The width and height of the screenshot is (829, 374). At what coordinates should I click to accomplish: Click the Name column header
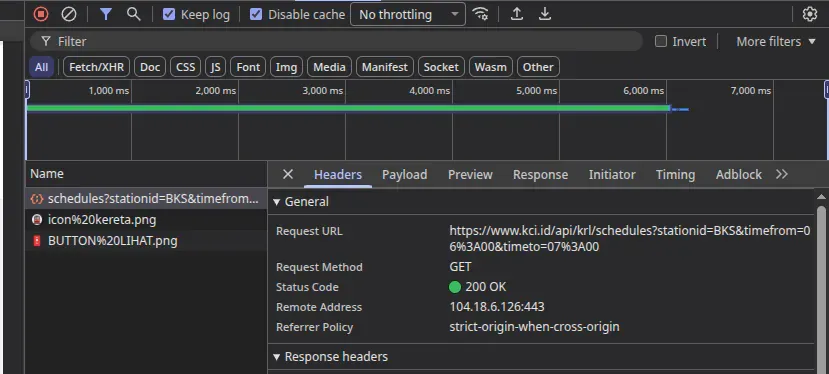pos(146,174)
